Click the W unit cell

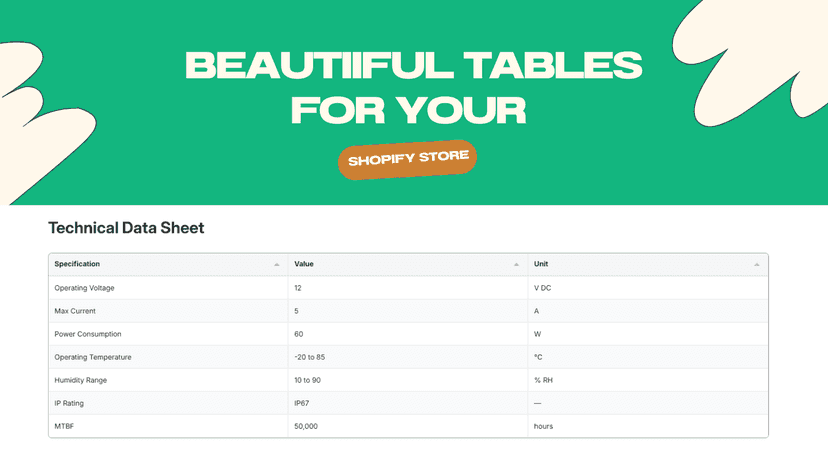point(648,334)
